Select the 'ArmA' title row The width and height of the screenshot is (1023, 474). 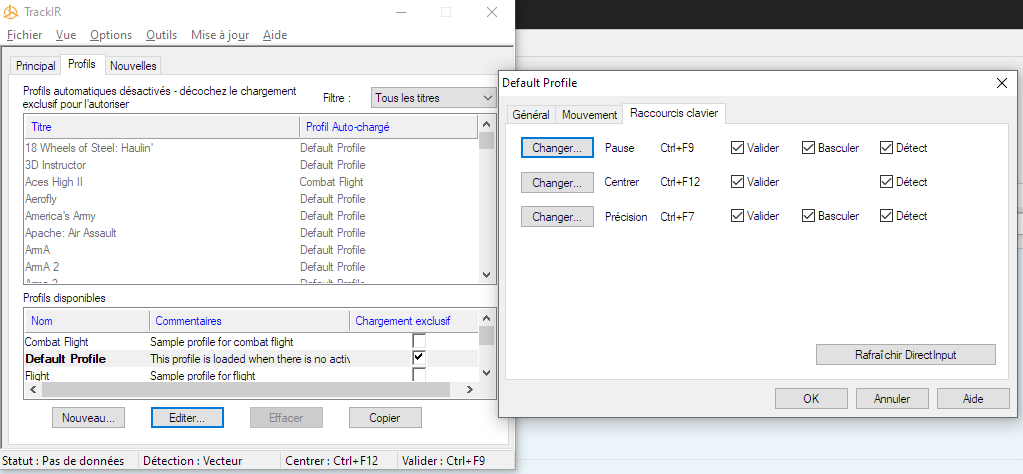tap(251, 250)
